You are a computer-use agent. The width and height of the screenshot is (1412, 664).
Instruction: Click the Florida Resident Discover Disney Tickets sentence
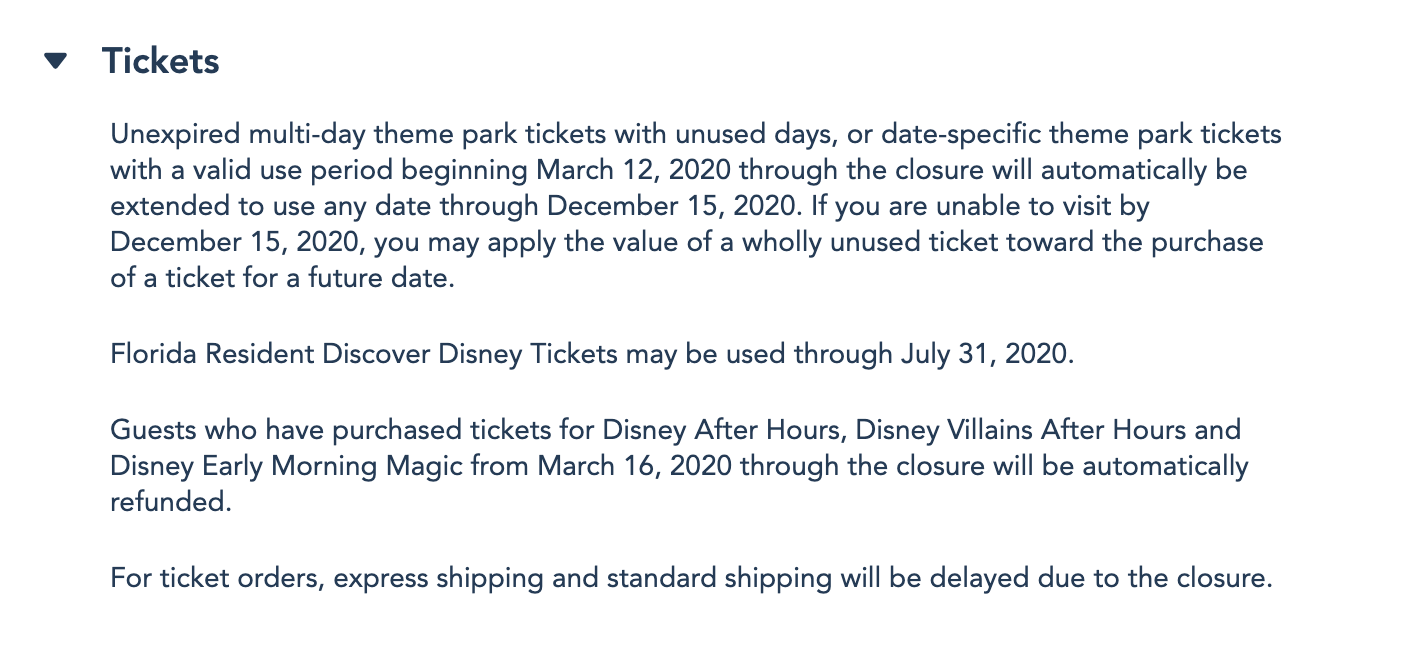[x=592, y=355]
